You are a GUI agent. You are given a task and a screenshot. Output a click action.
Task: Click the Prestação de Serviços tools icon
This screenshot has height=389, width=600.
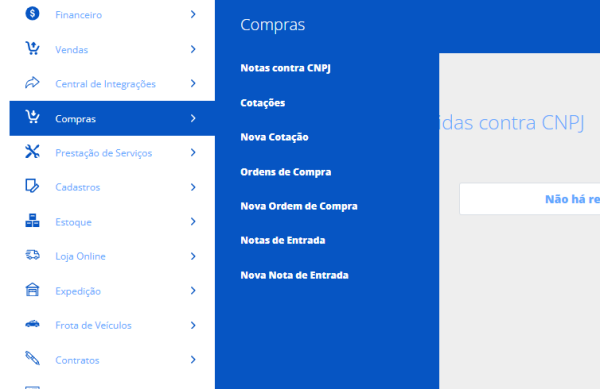click(x=33, y=152)
